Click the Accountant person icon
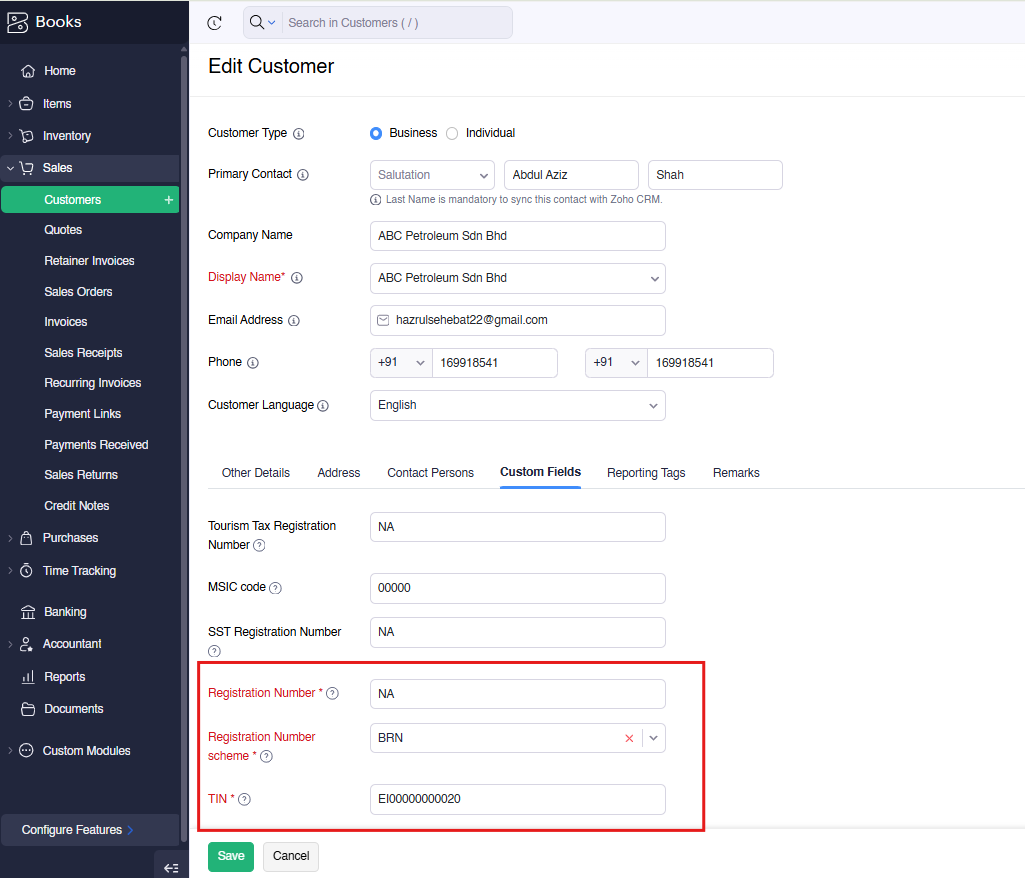 pyautogui.click(x=26, y=644)
